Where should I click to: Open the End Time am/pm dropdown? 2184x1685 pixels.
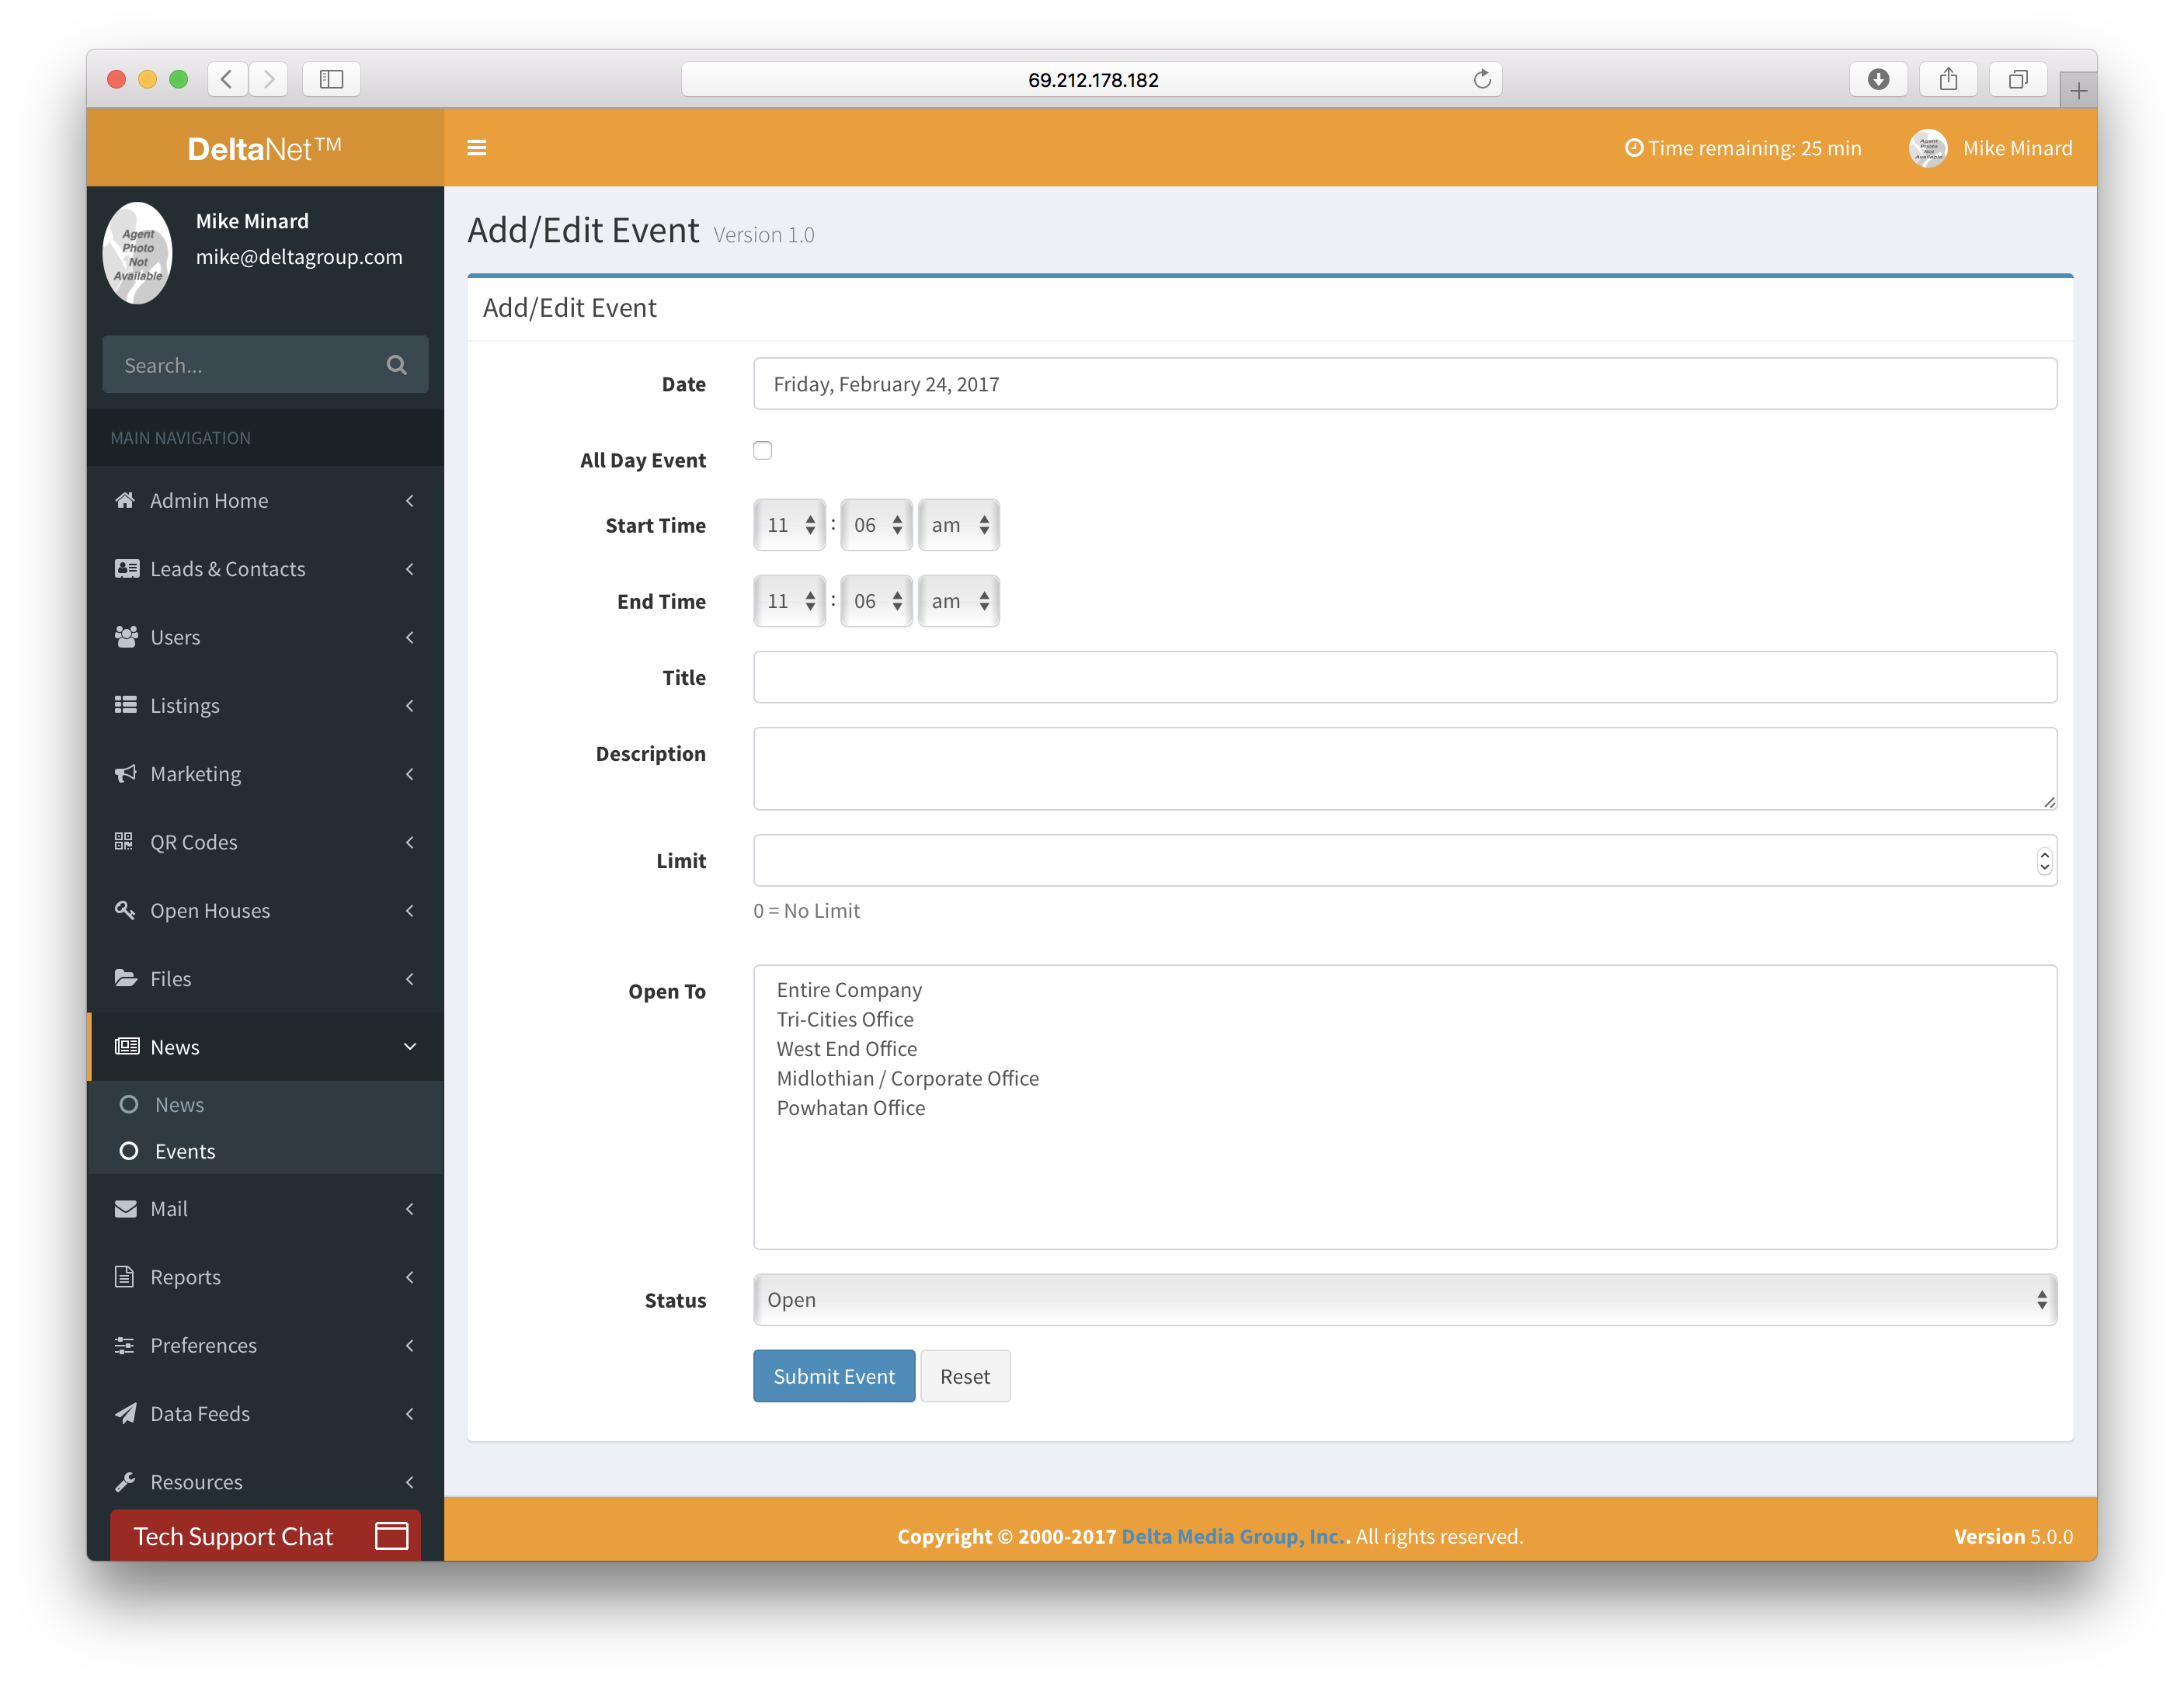tap(958, 601)
